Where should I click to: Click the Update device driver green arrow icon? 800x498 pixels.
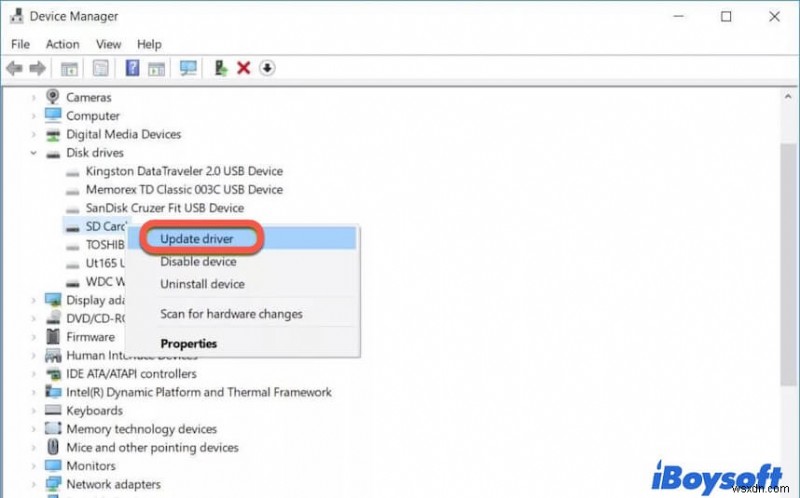pos(220,68)
